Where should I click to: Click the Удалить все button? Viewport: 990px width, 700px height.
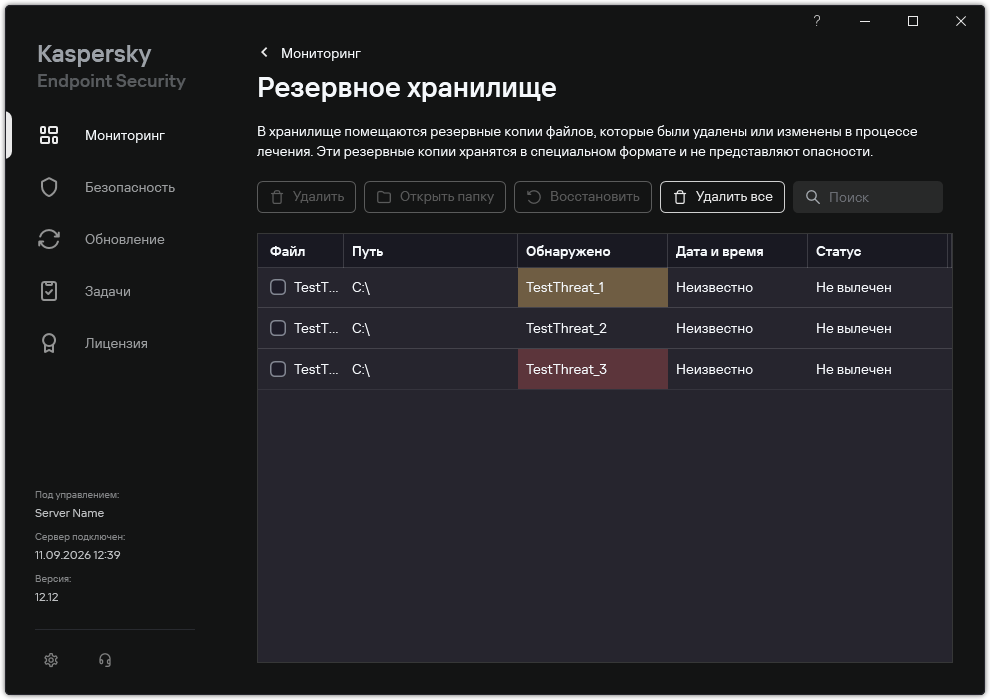point(722,197)
